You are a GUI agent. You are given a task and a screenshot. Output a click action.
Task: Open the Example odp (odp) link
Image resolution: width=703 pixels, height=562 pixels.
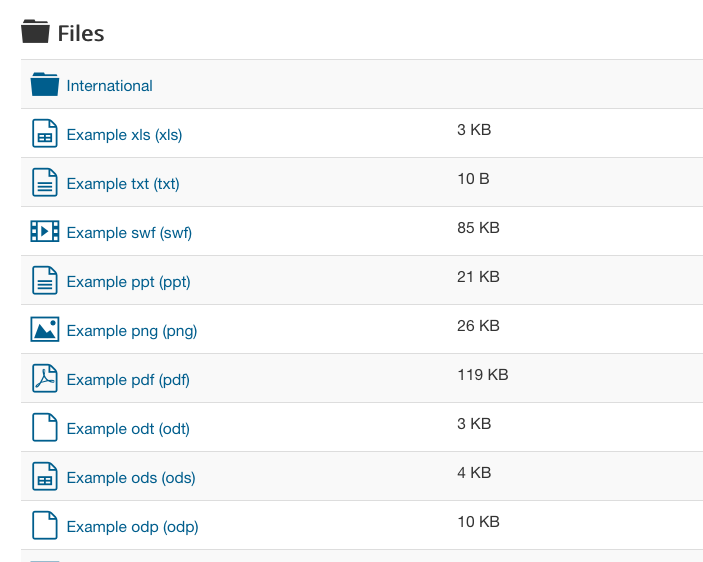click(x=133, y=527)
